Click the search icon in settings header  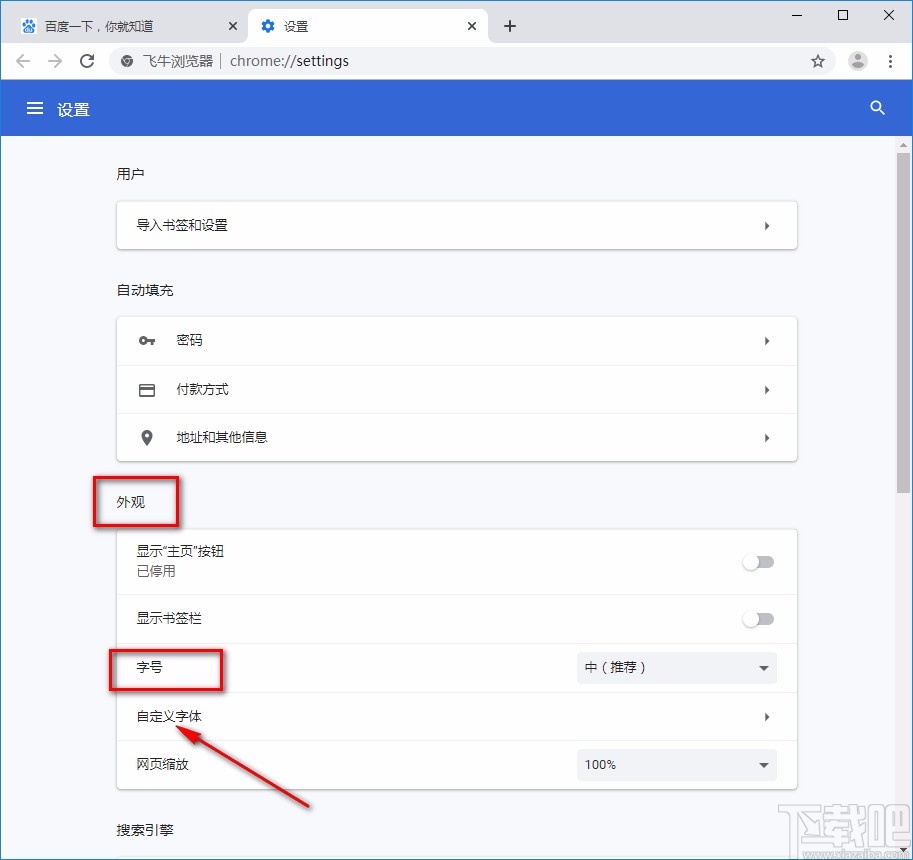[877, 108]
